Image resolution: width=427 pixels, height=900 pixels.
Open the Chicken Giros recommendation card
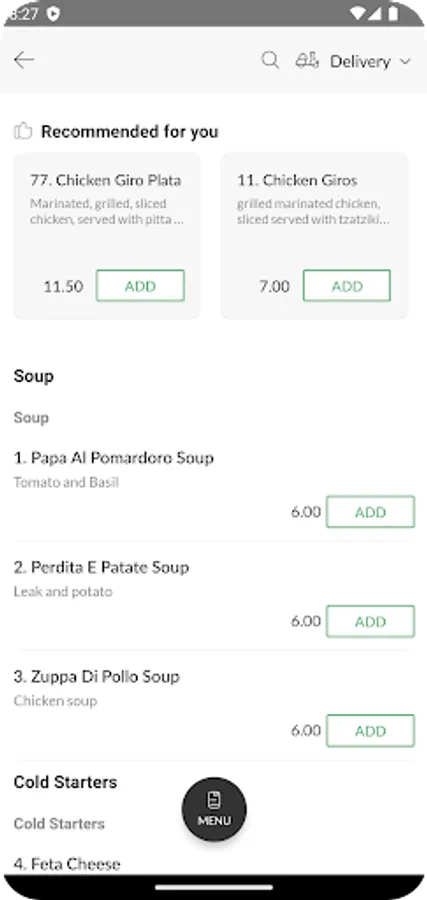point(315,236)
